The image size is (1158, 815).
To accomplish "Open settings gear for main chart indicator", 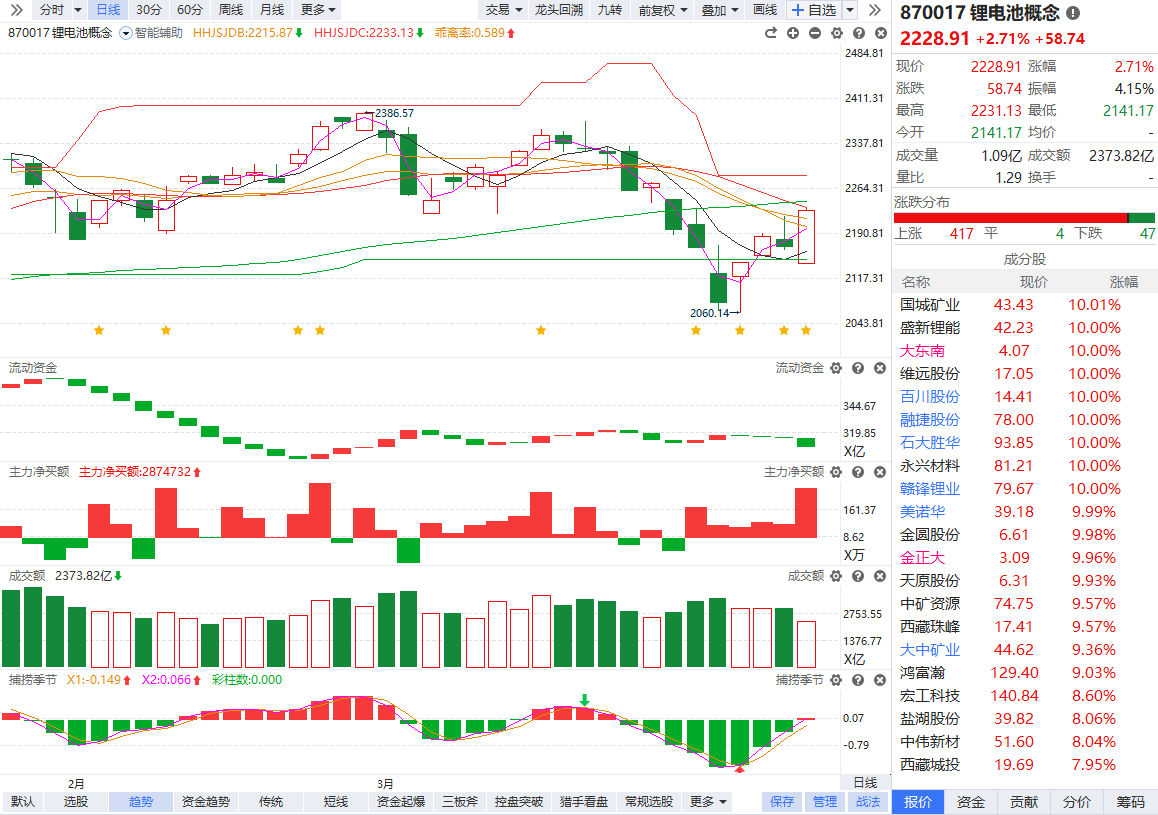I will (x=836, y=33).
